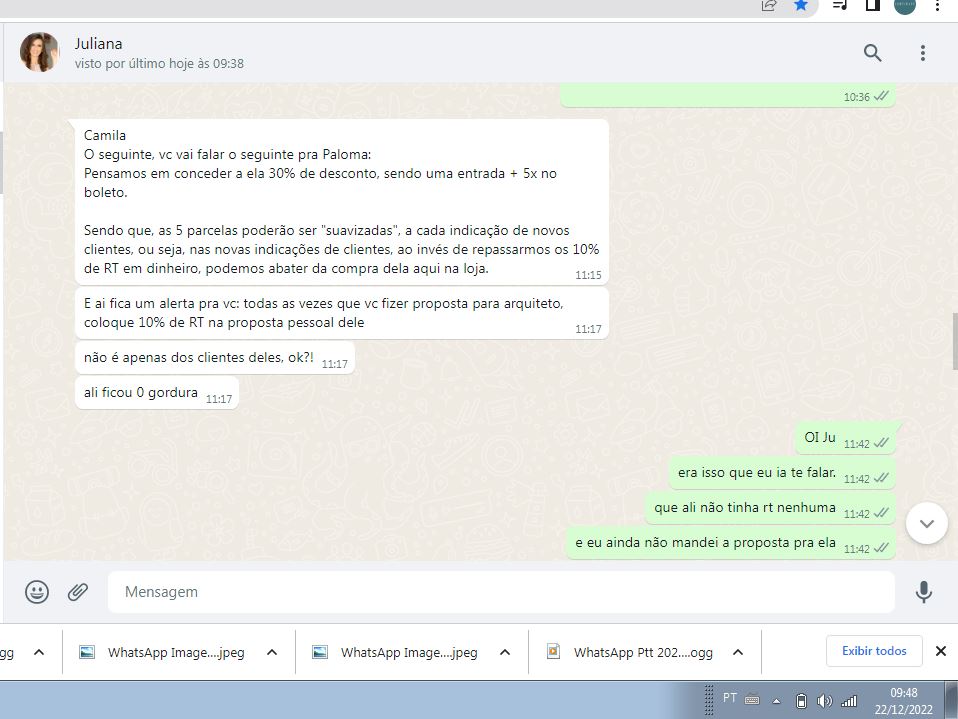Click the message 'ali ficou 0 gordura'
958x719 pixels.
point(157,393)
